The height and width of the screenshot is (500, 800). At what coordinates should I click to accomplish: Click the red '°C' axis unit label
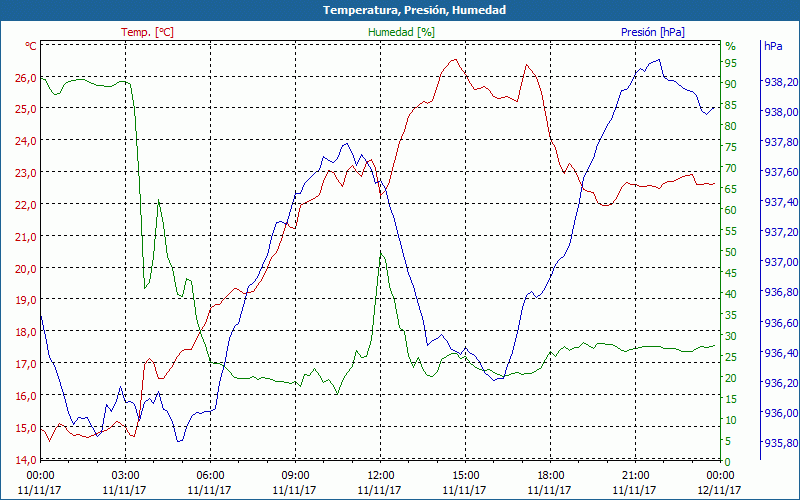tap(31, 46)
